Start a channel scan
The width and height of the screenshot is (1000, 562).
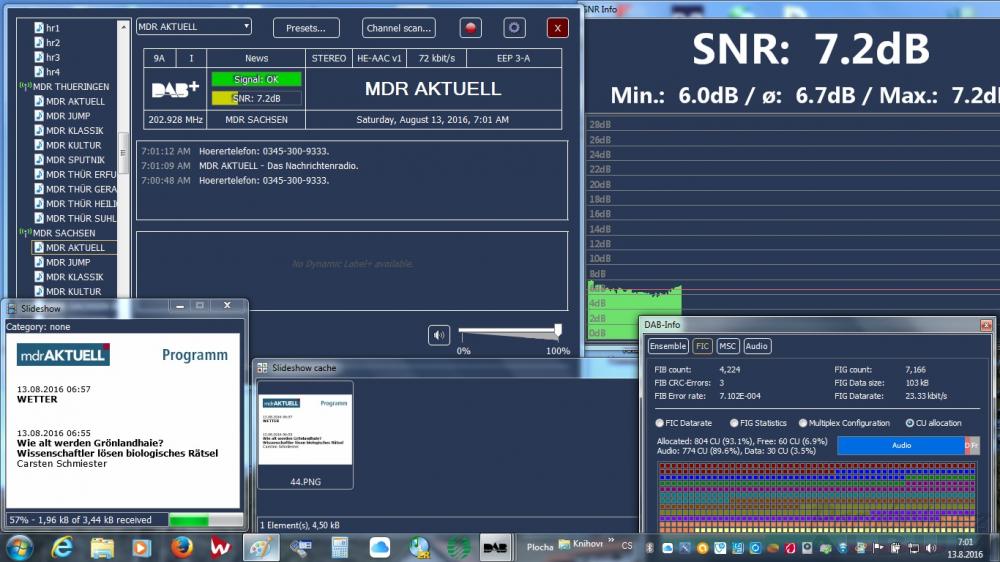399,28
